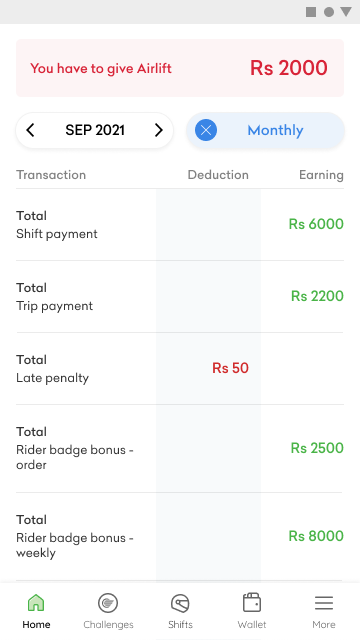
Task: Open Rider badge bonus - weekly row
Action: [x=180, y=537]
